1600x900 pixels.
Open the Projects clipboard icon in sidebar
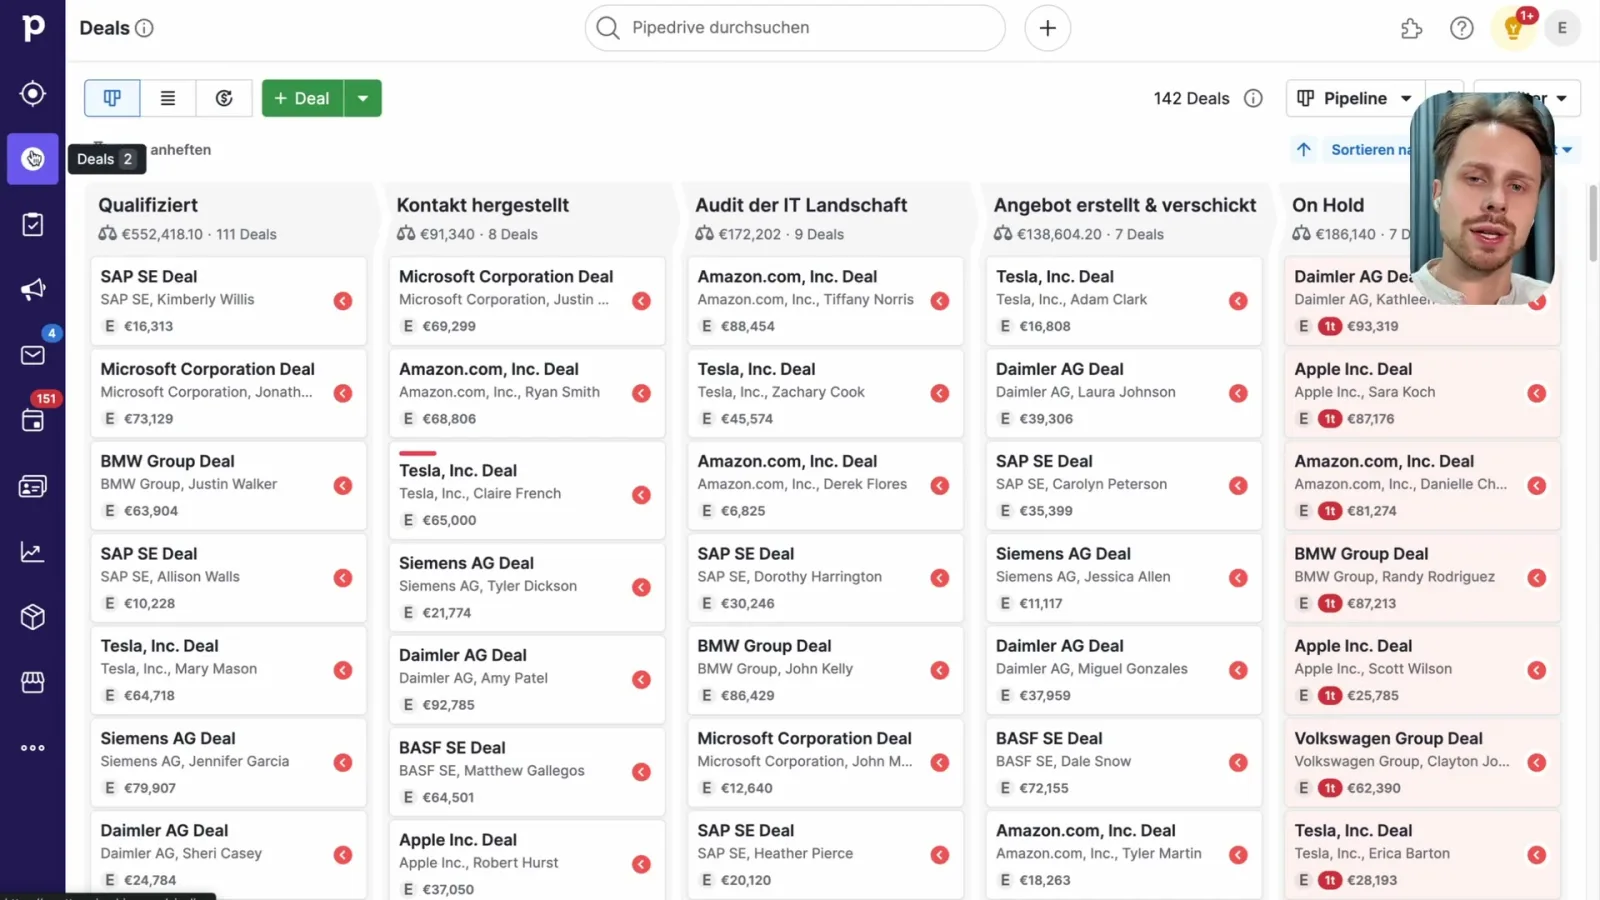[x=33, y=224]
